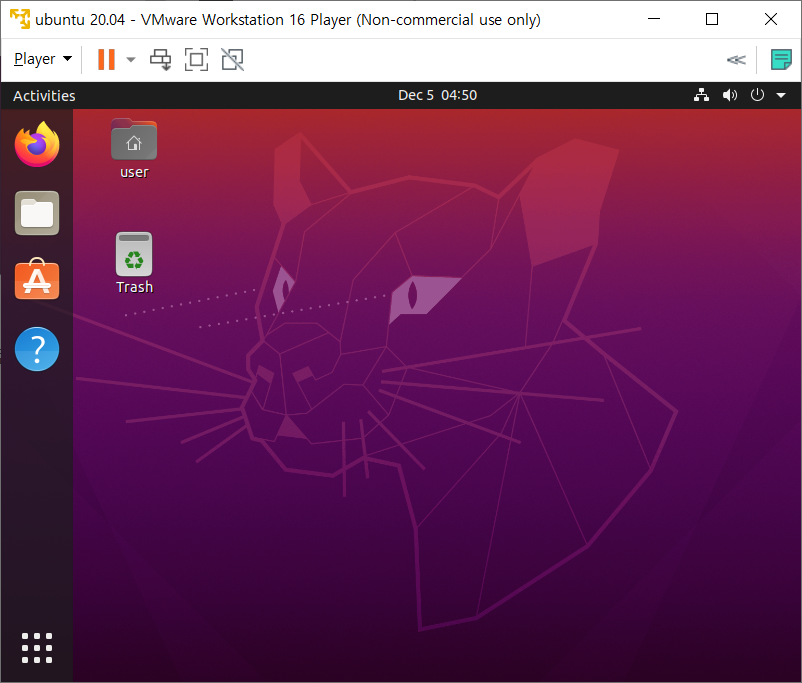
Task: Open Ubuntu Software from the dock
Action: click(37, 279)
